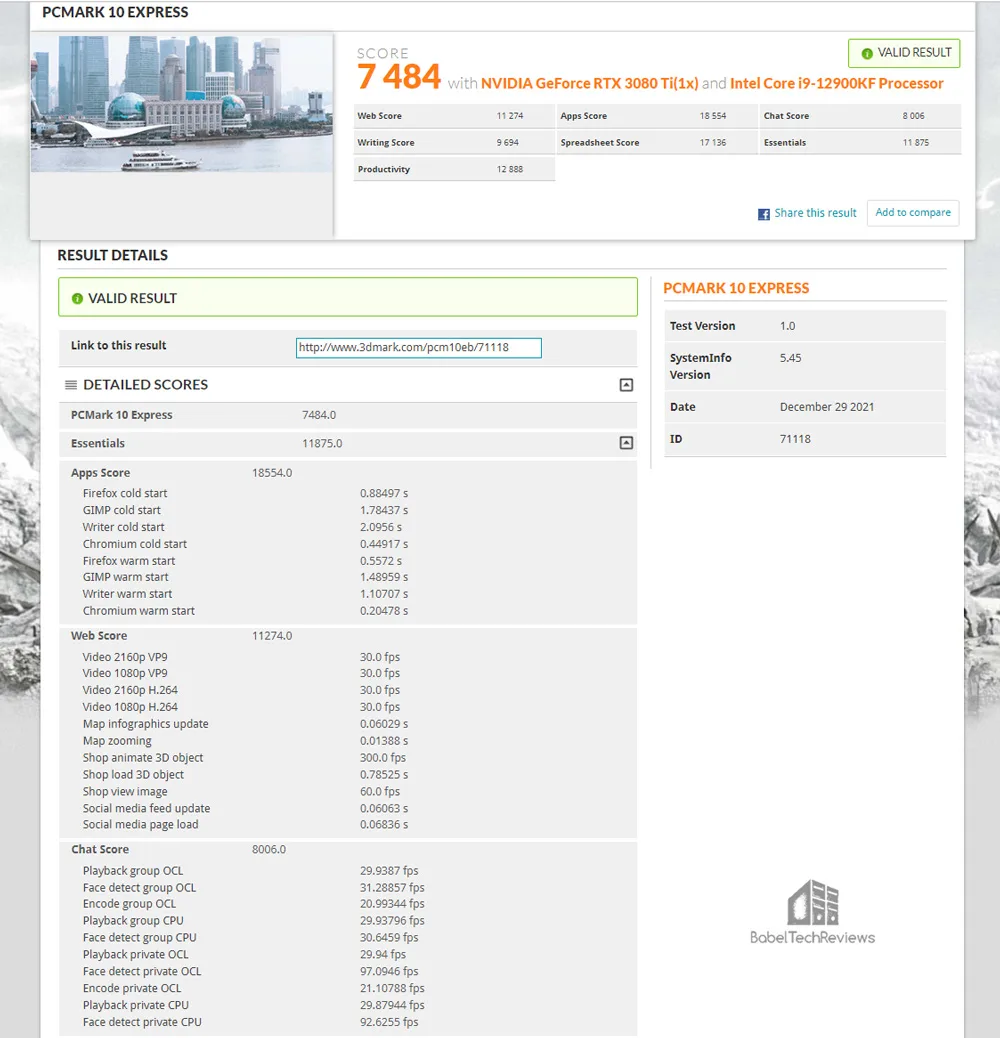
Task: Click the PCMark 10 Express city thumbnail
Action: (182, 103)
